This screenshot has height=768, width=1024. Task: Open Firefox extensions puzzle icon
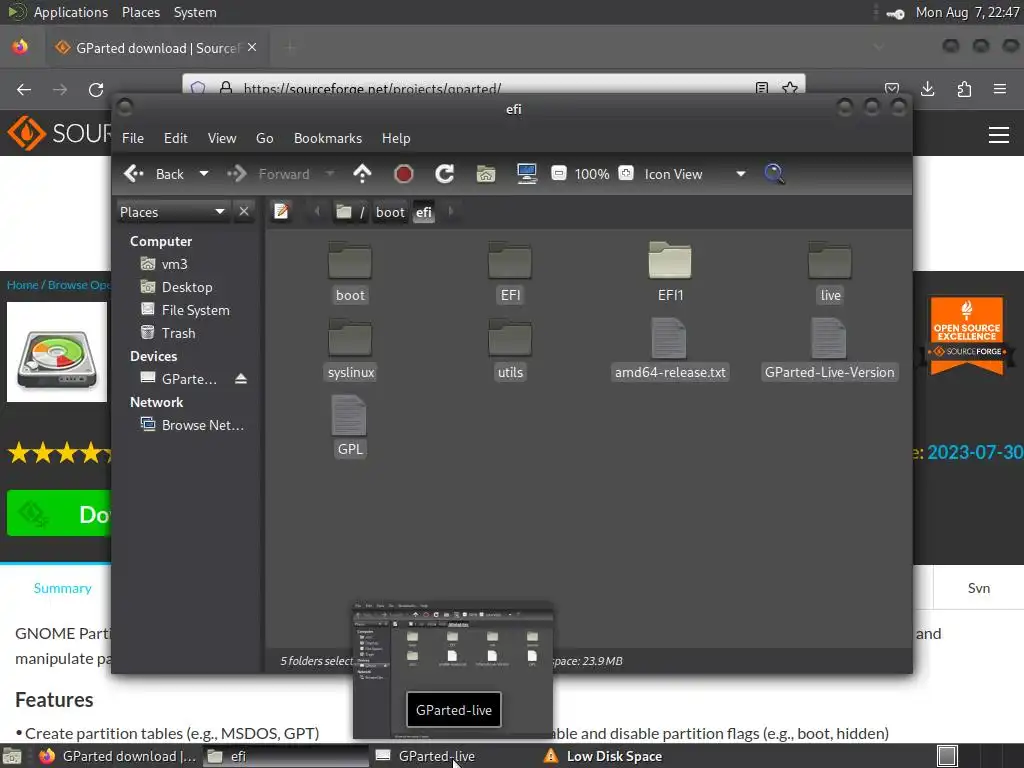[964, 89]
